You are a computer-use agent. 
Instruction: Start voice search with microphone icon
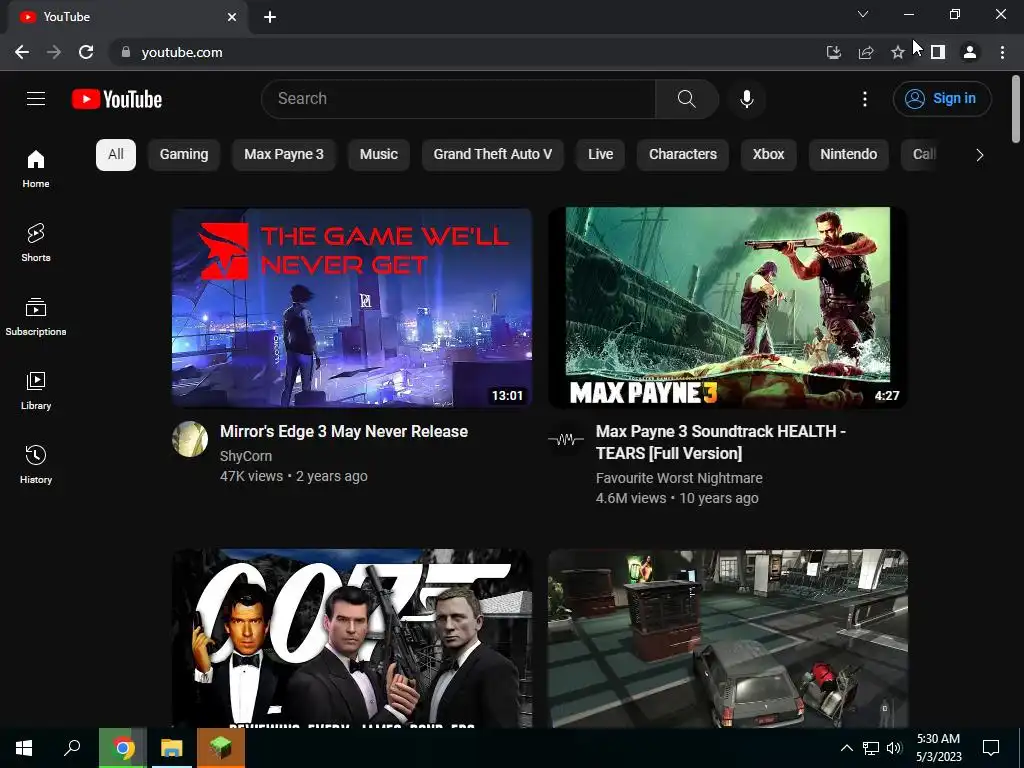pyautogui.click(x=747, y=99)
